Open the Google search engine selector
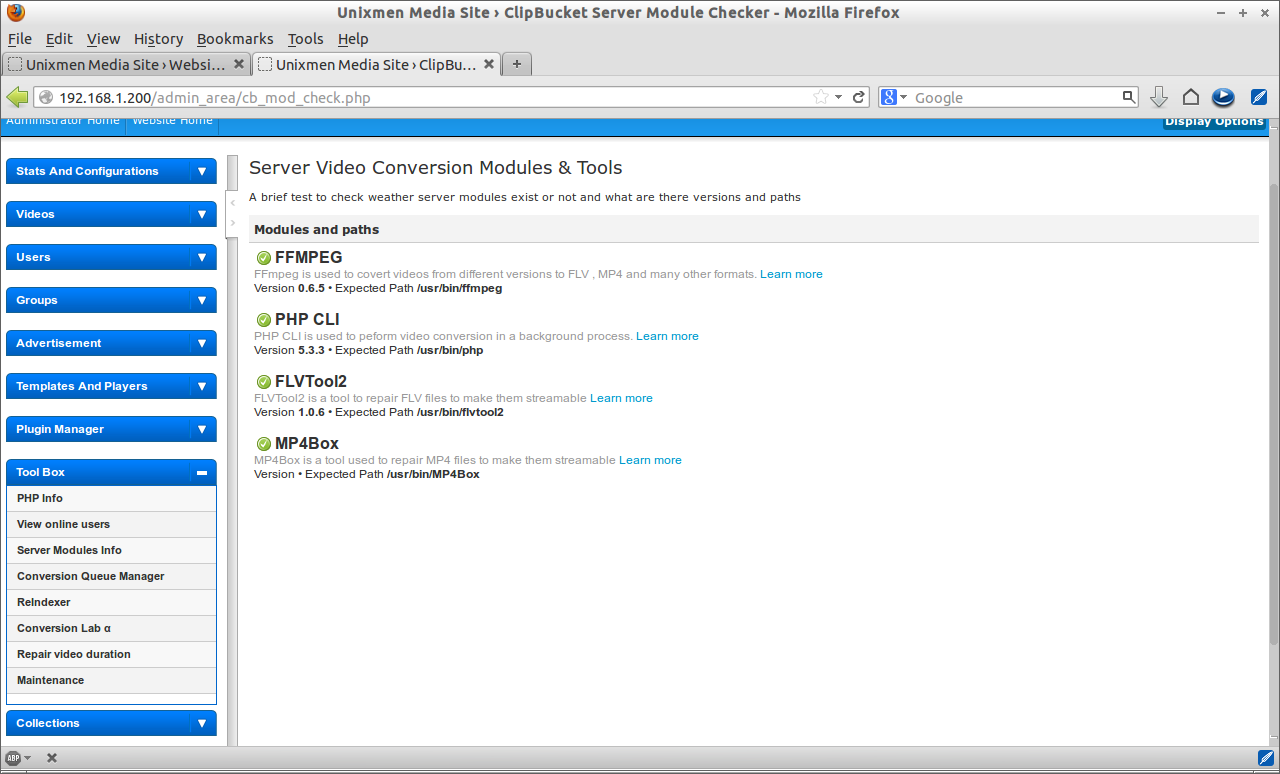The width and height of the screenshot is (1280, 774). pos(893,97)
